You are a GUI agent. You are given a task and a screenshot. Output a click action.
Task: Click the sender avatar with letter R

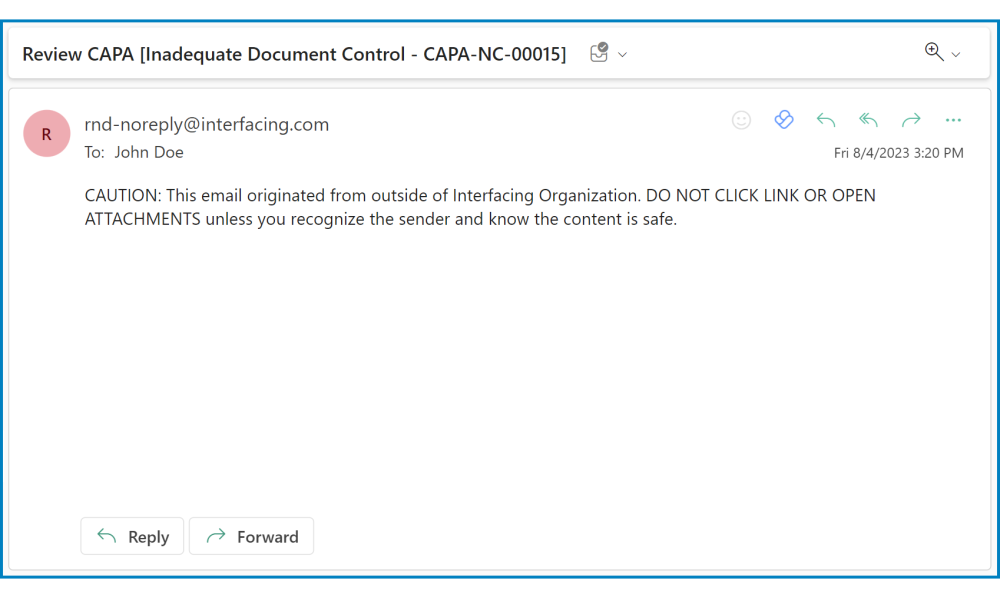pyautogui.click(x=47, y=134)
